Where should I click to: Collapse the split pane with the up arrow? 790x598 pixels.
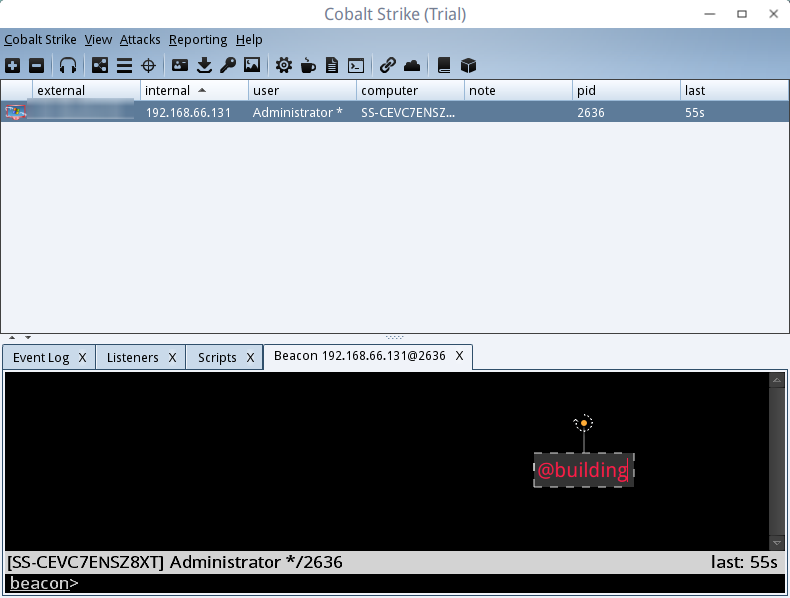click(x=12, y=338)
